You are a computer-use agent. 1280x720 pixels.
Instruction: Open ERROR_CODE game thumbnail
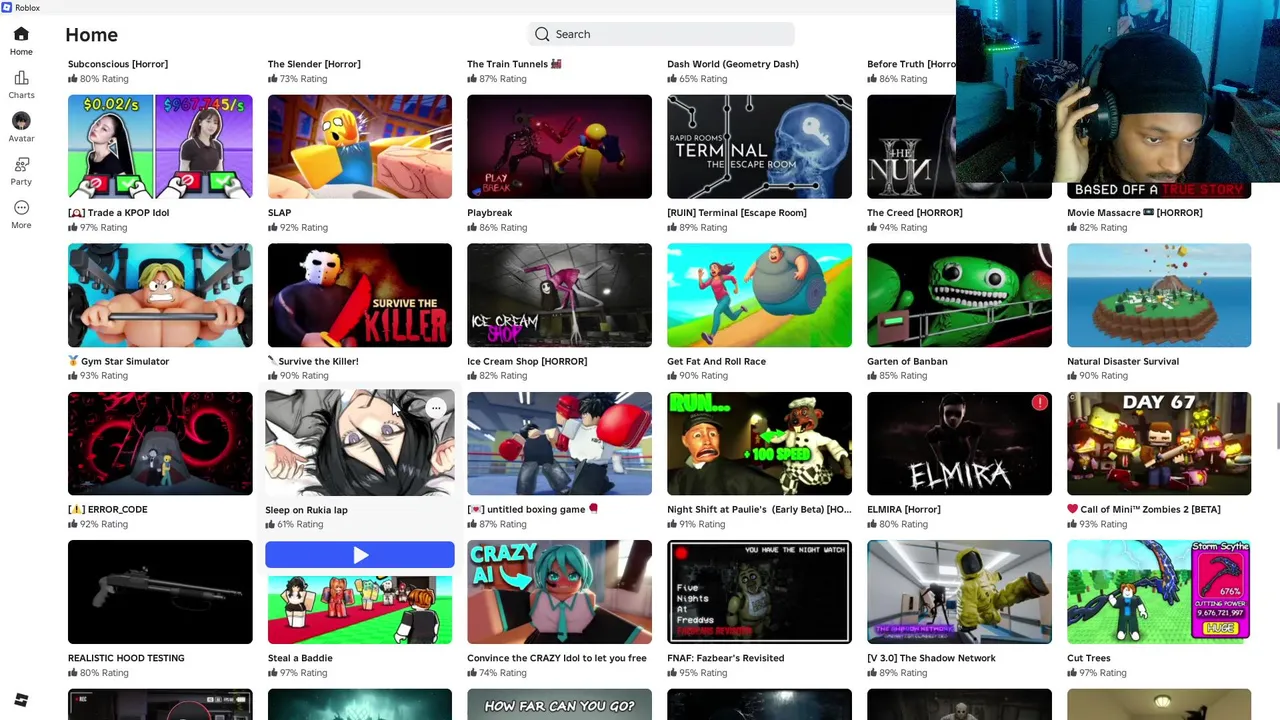[x=160, y=443]
